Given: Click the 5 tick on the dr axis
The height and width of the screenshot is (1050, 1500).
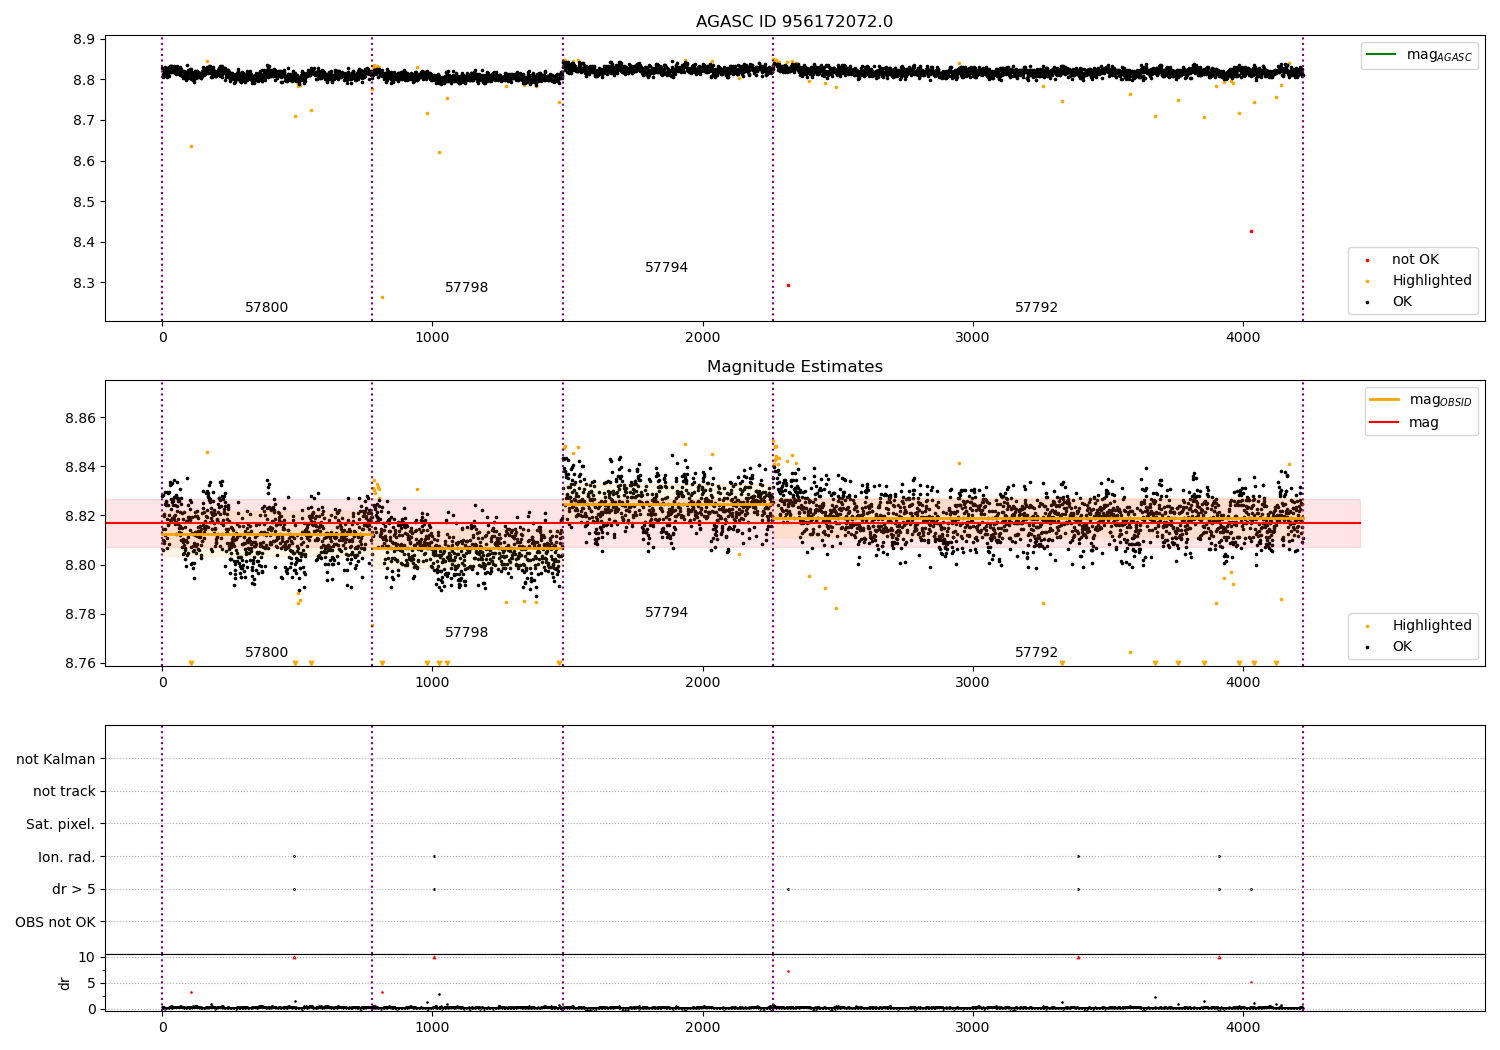Looking at the screenshot, I should tap(92, 983).
